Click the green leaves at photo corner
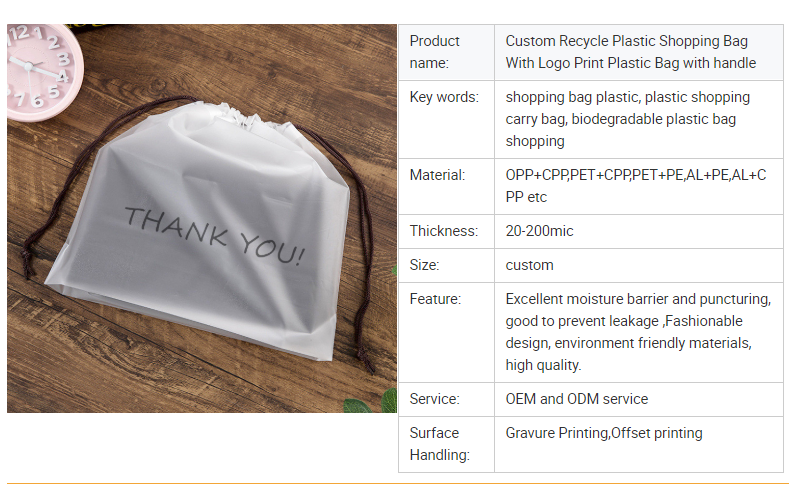Image resolution: width=789 pixels, height=484 pixels. click(x=371, y=401)
